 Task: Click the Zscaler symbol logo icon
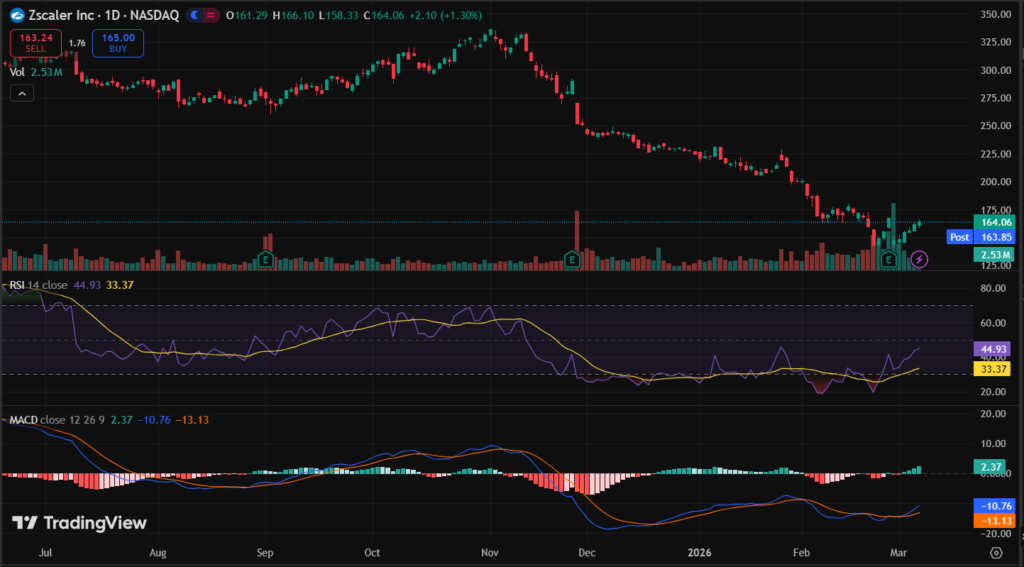[17, 16]
